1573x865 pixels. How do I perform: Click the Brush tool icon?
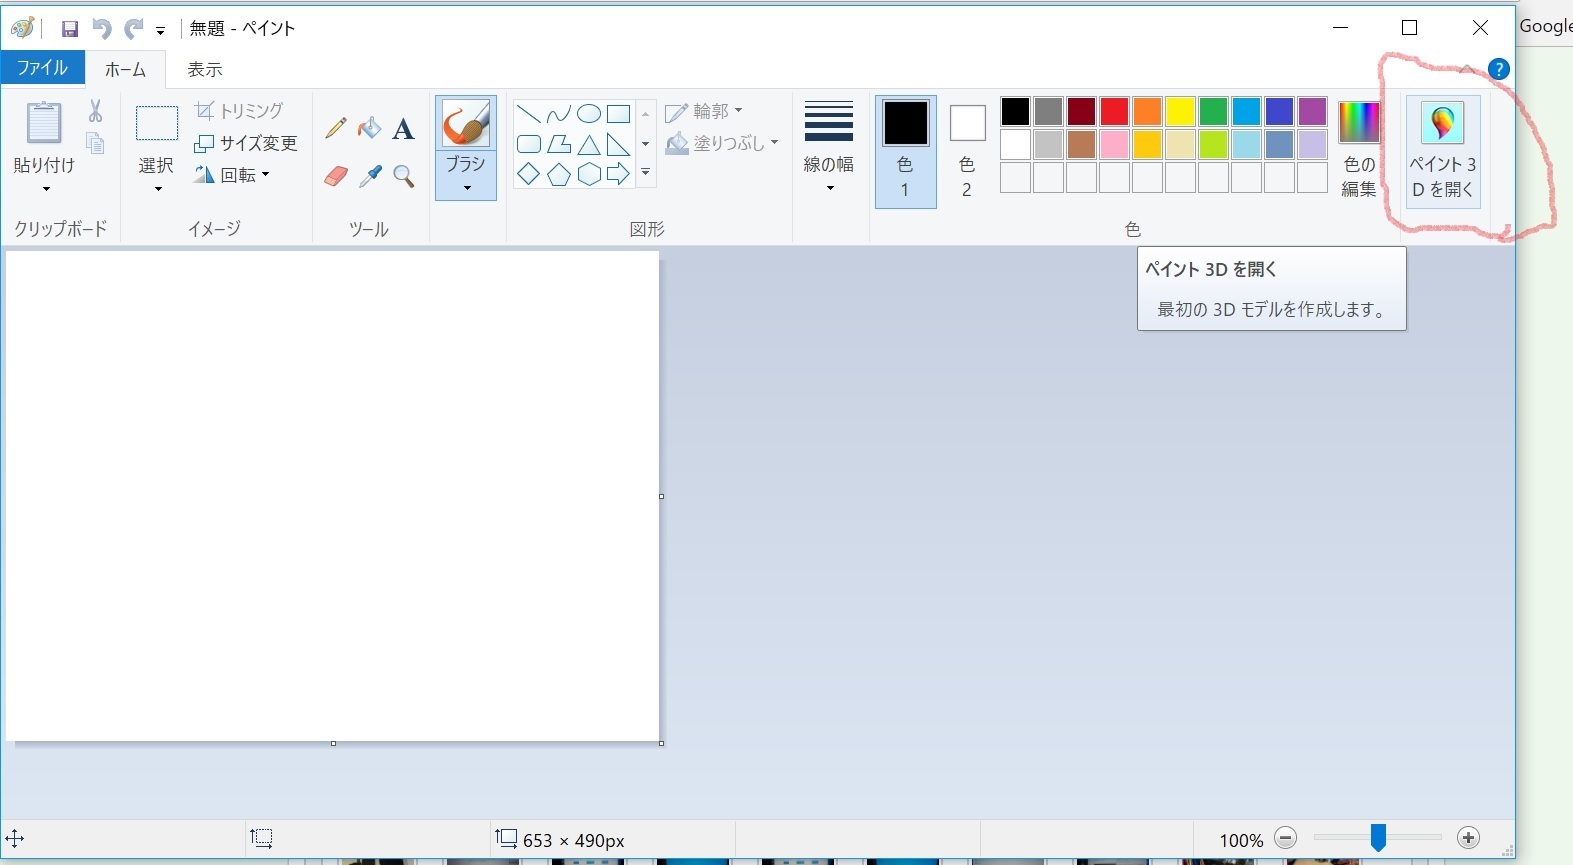466,125
